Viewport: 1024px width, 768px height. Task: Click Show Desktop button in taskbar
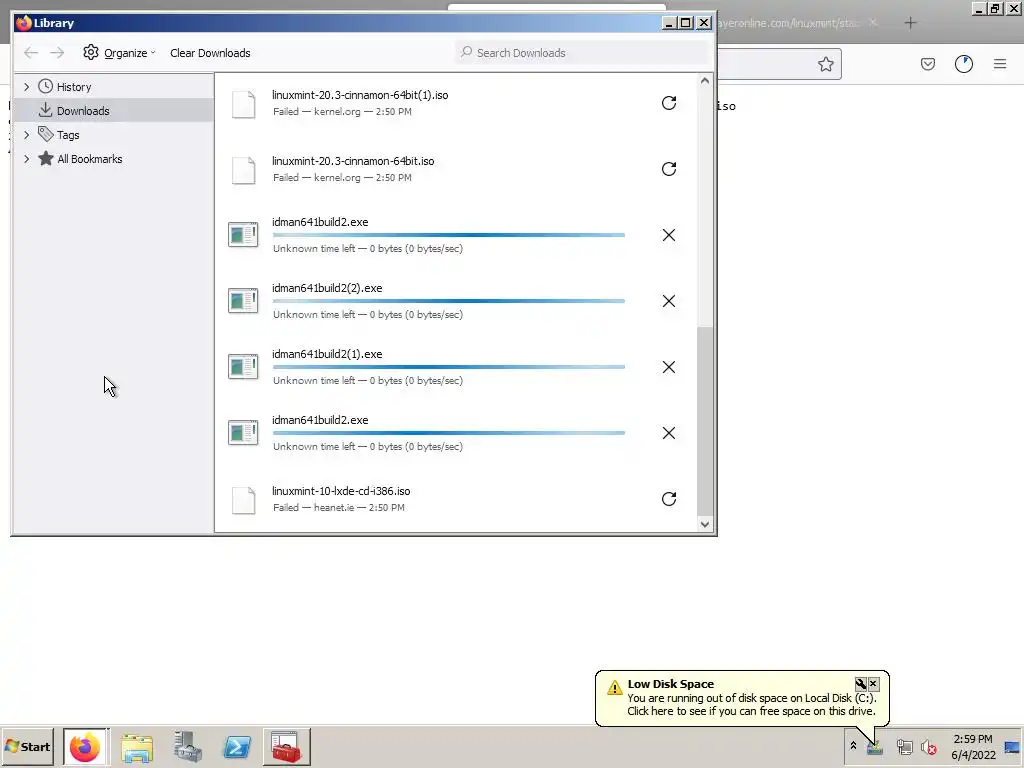coord(1013,747)
